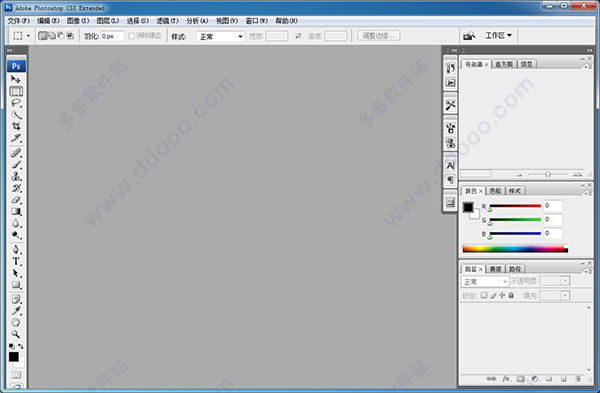Screen dimensions: 600x393
Task: Expand the toolbox with double-arrow
Action: [10, 50]
